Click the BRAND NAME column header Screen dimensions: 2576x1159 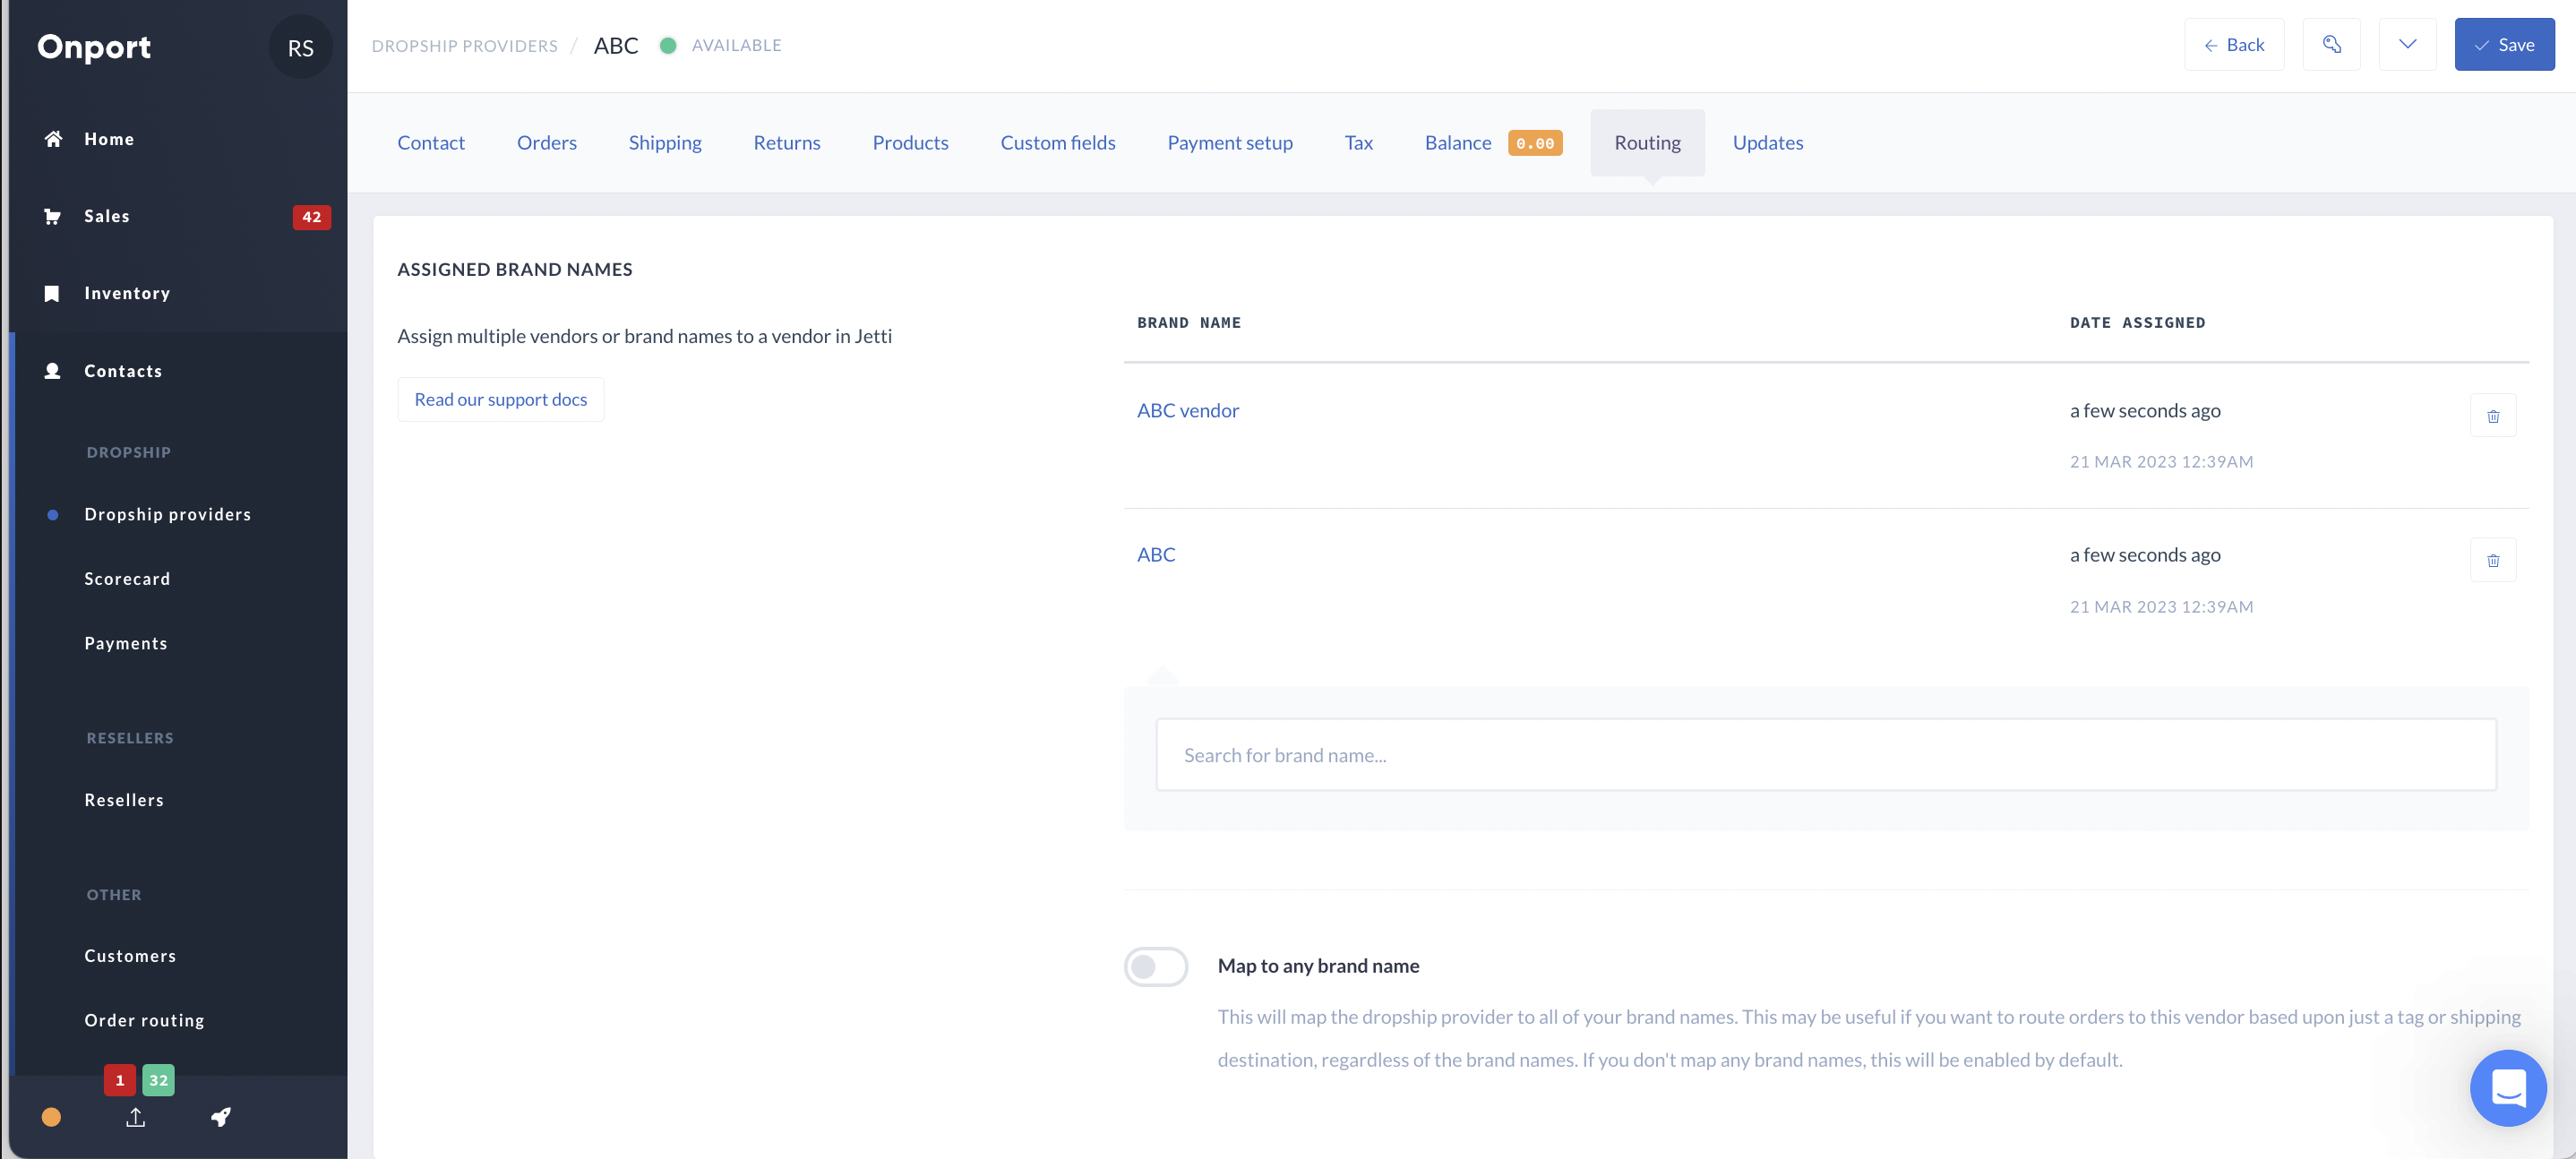[1189, 322]
